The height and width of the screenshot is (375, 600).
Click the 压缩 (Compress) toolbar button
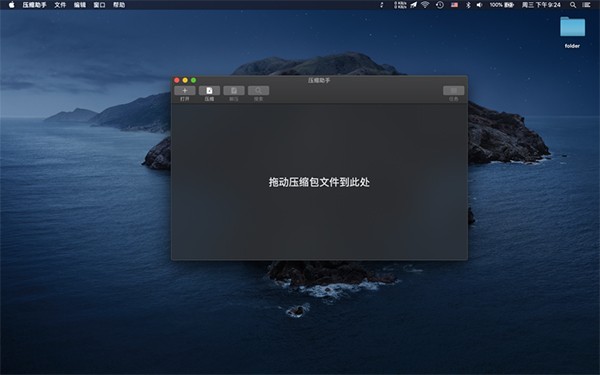point(209,91)
